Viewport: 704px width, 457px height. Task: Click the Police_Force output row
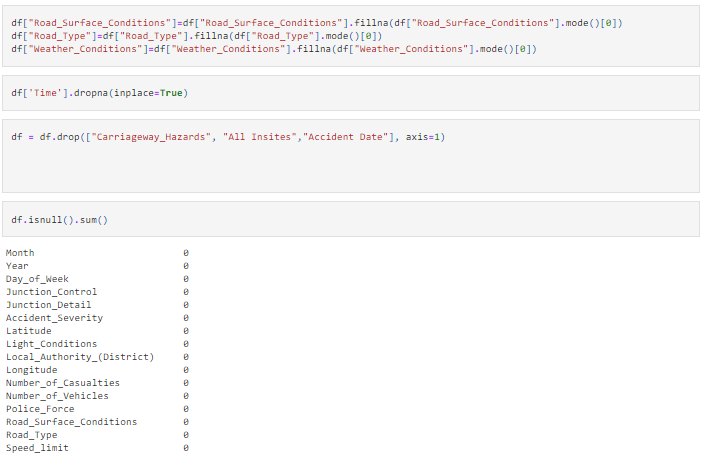coord(97,409)
